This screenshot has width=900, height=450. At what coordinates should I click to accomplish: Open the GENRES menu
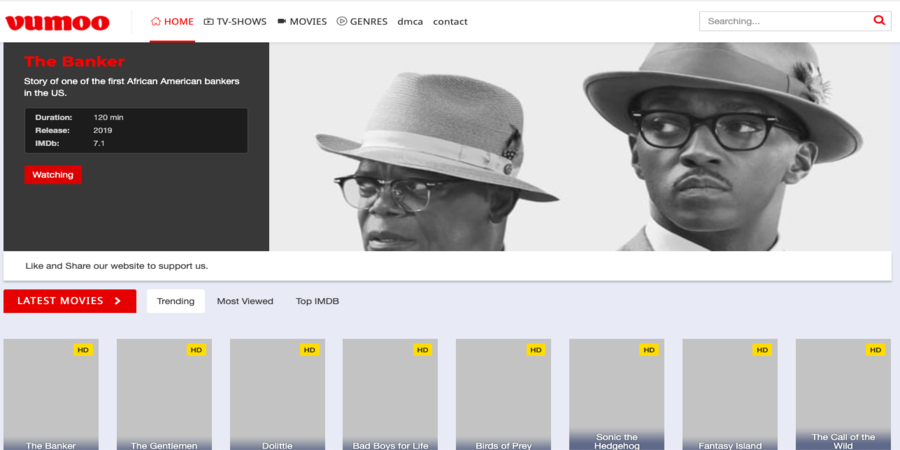[362, 21]
